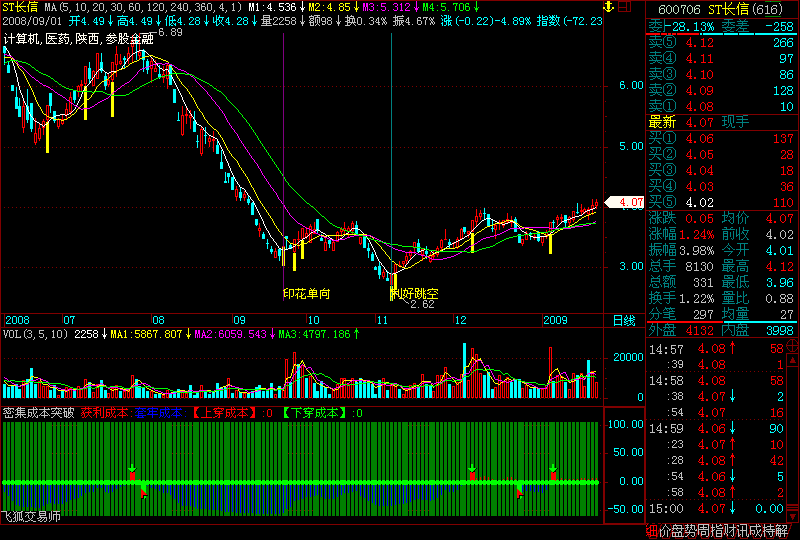Image resolution: width=800 pixels, height=540 pixels.
Task: Click the 2009 year label on the date axis
Action: [555, 320]
